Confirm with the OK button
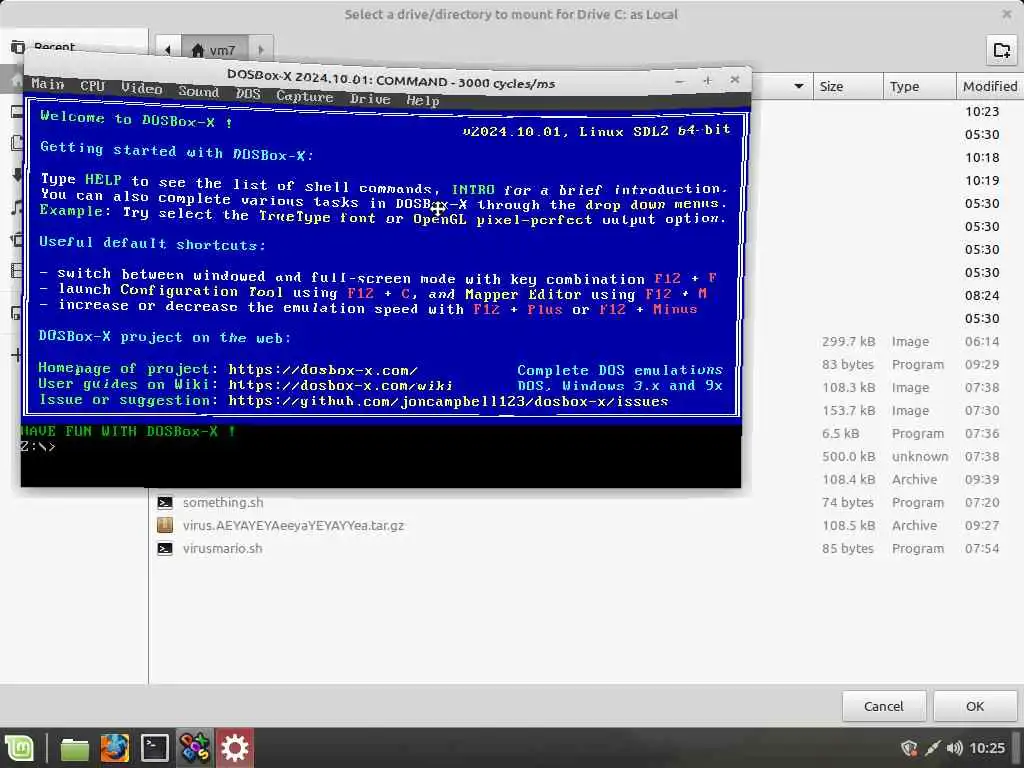 [x=974, y=706]
